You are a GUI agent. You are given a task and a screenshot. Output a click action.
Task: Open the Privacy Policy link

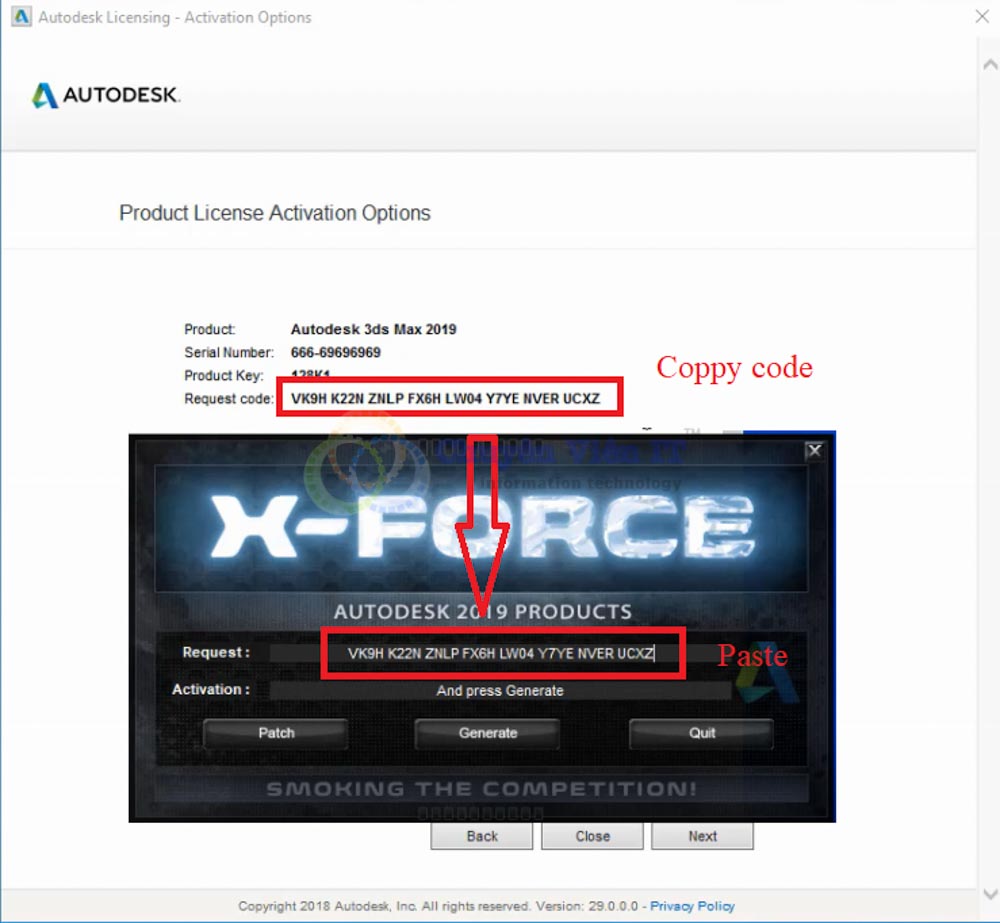click(x=692, y=906)
